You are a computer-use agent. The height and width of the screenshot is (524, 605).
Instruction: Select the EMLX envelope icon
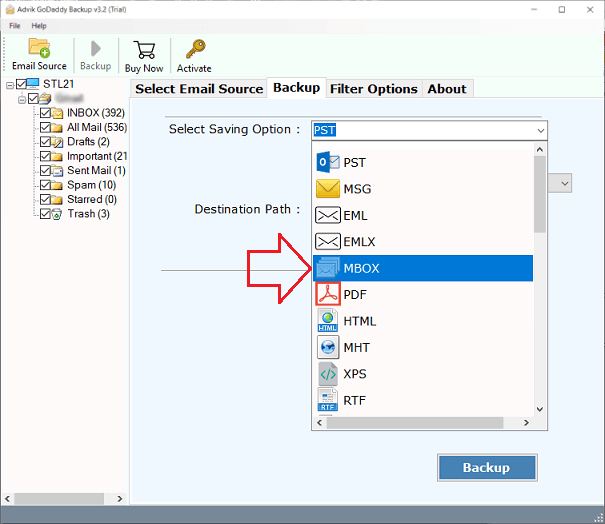pos(328,242)
